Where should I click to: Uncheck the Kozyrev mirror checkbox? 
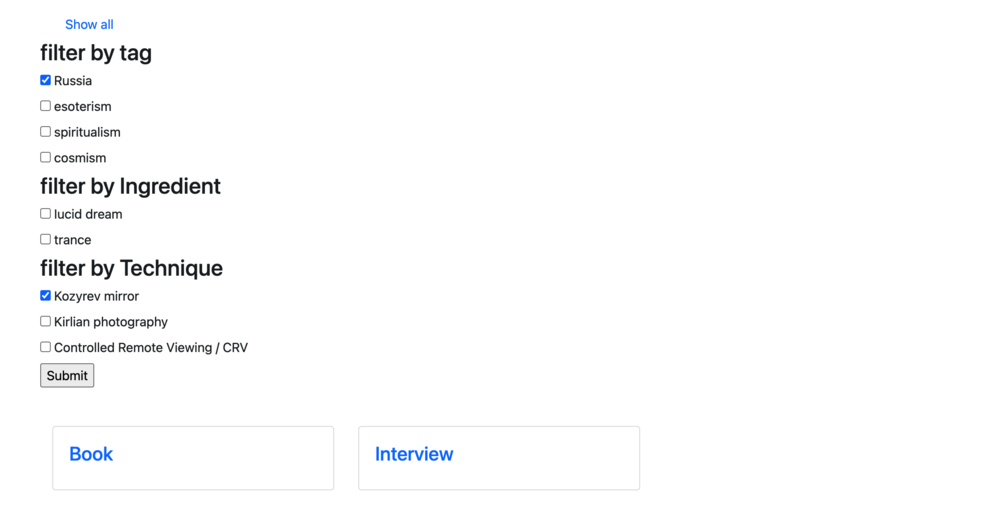(45, 296)
